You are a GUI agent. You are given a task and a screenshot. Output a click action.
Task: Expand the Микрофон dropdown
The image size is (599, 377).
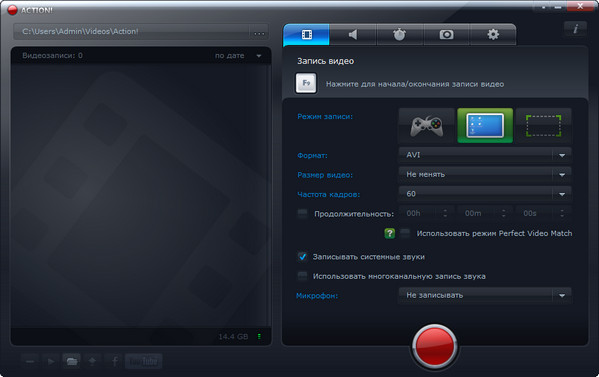pyautogui.click(x=485, y=295)
